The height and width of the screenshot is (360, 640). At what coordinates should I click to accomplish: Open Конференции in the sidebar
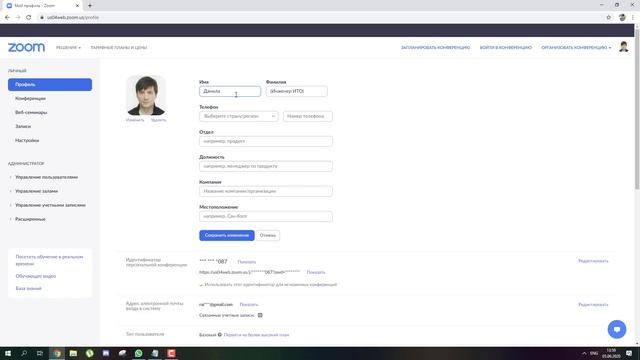30,99
